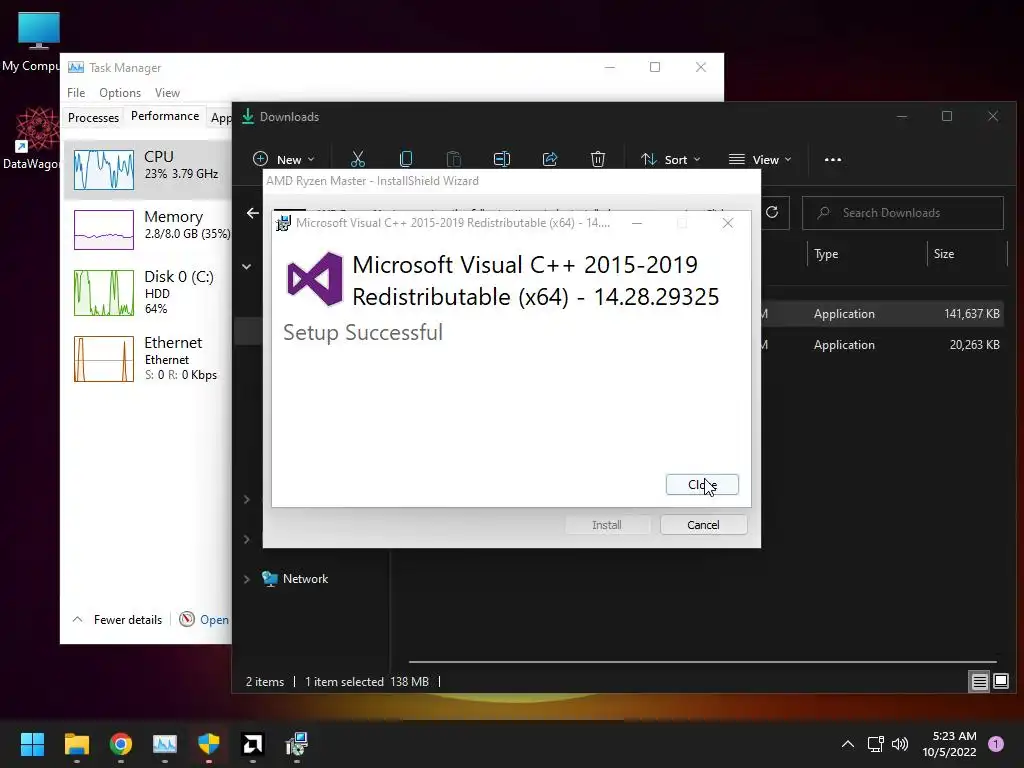Open the File menu in Task Manager
This screenshot has width=1024, height=768.
pos(76,93)
